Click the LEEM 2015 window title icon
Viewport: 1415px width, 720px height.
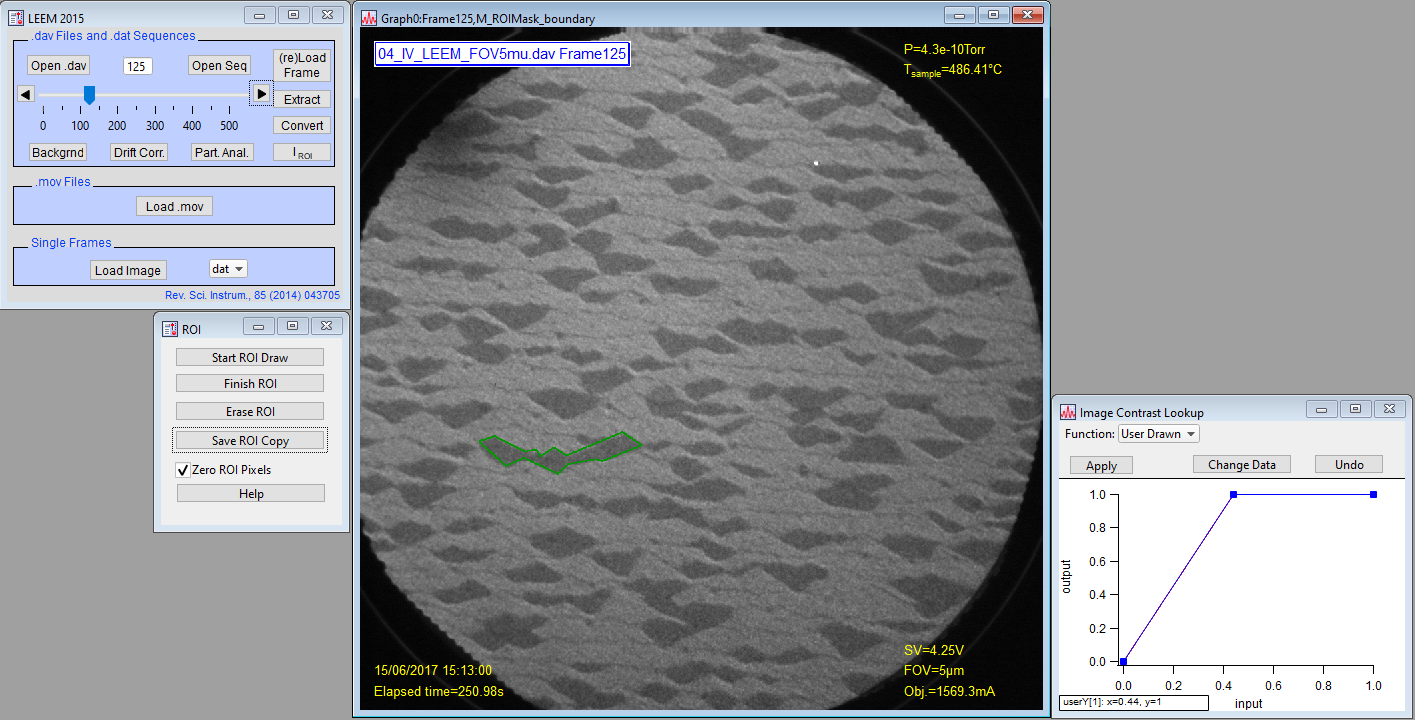click(x=15, y=15)
